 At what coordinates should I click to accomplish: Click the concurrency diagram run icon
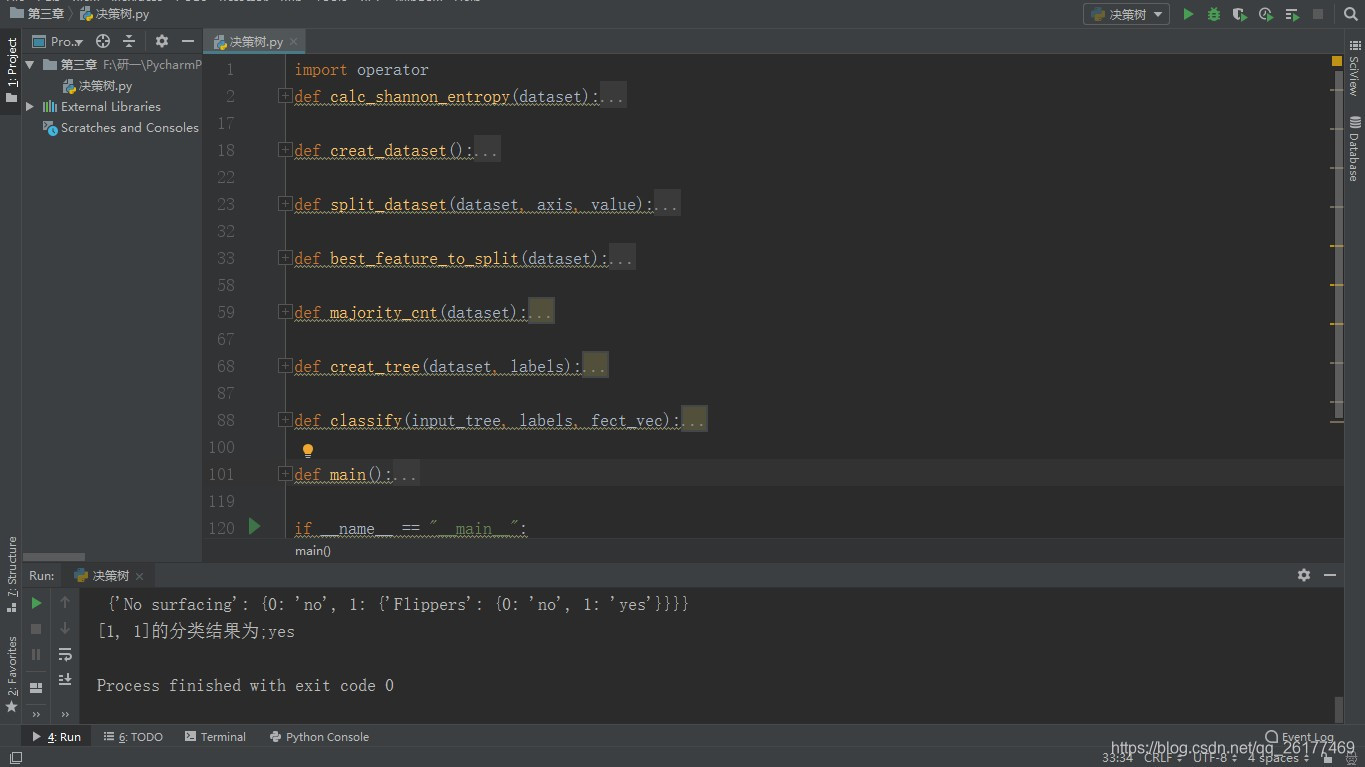click(x=1292, y=14)
